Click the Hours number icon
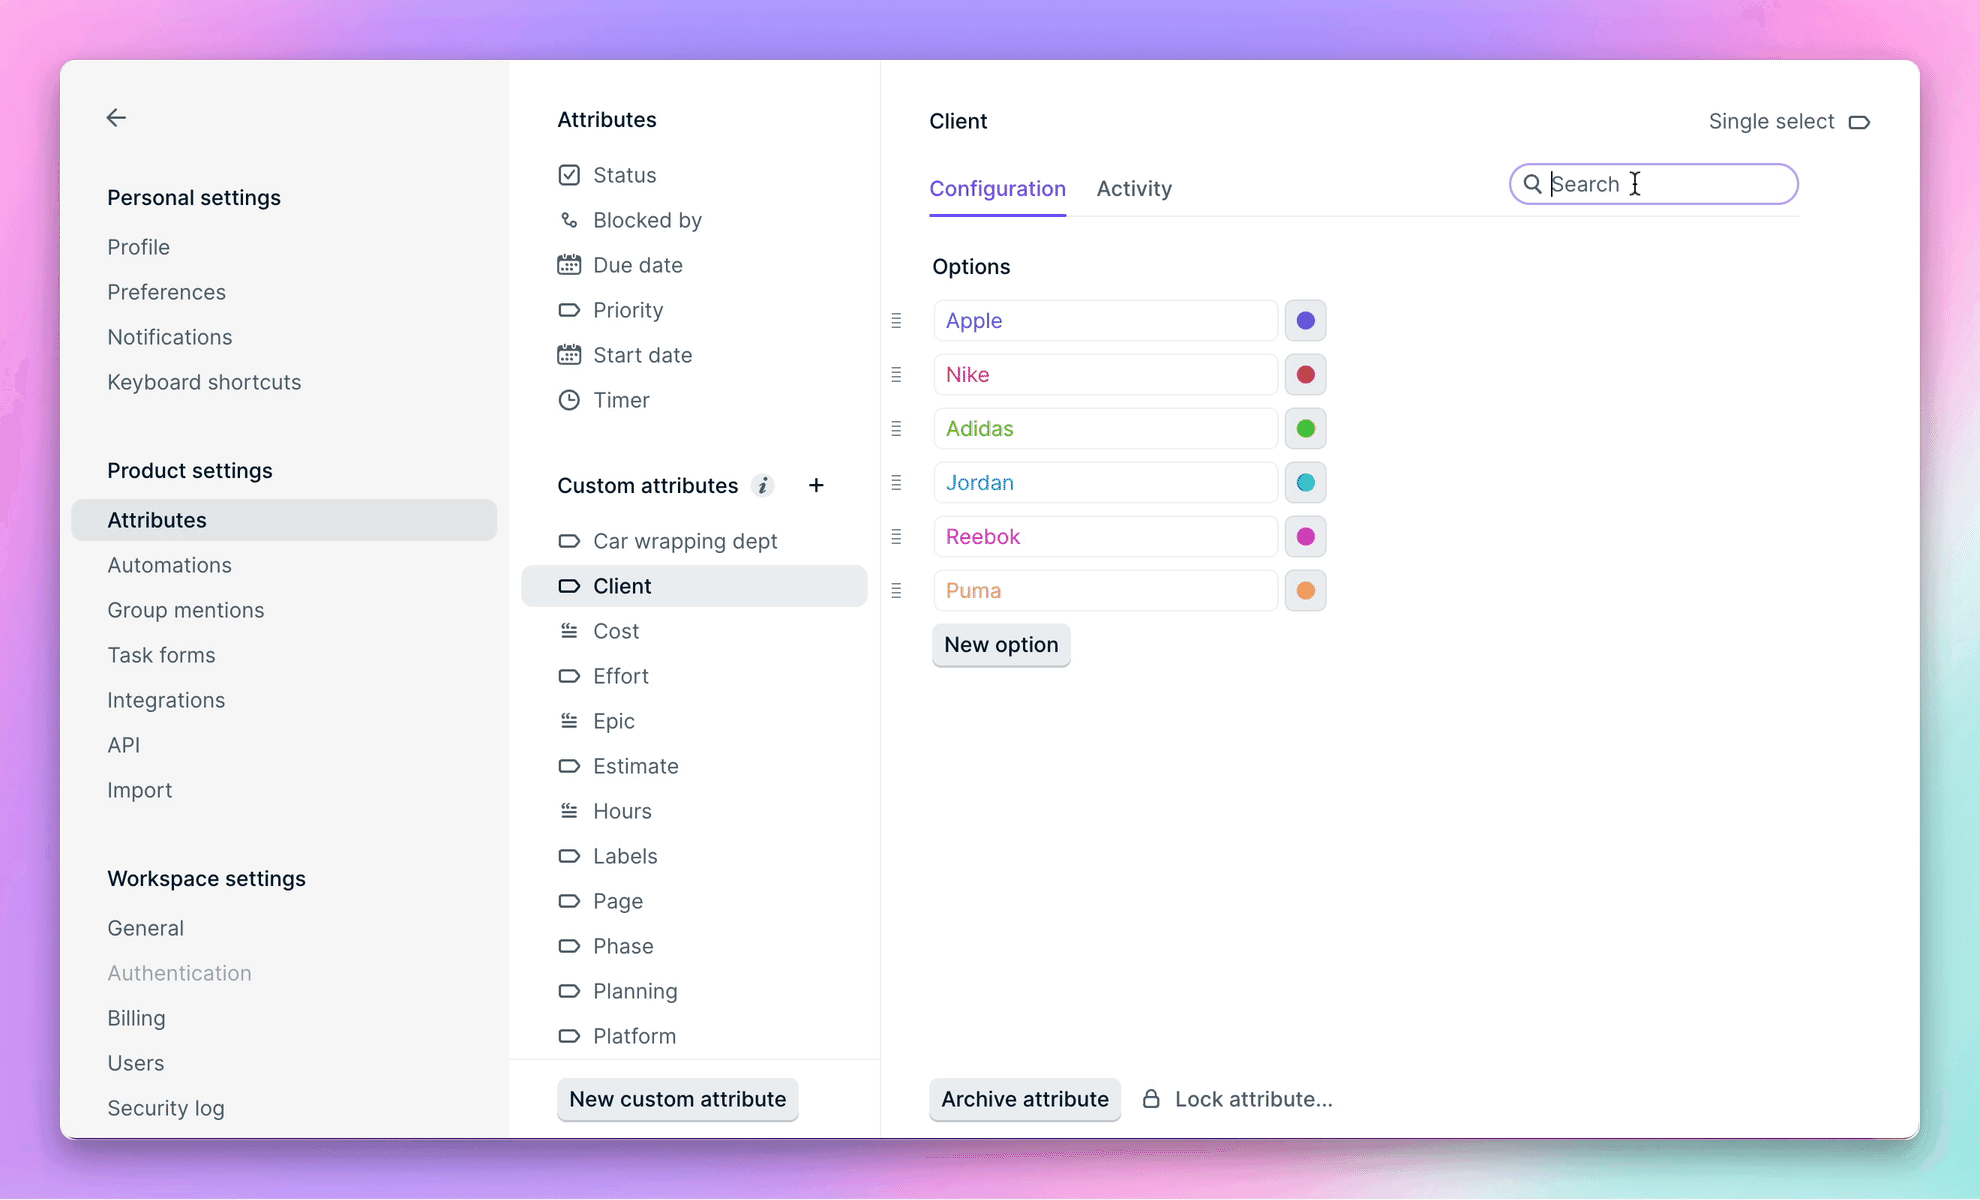 (x=569, y=811)
